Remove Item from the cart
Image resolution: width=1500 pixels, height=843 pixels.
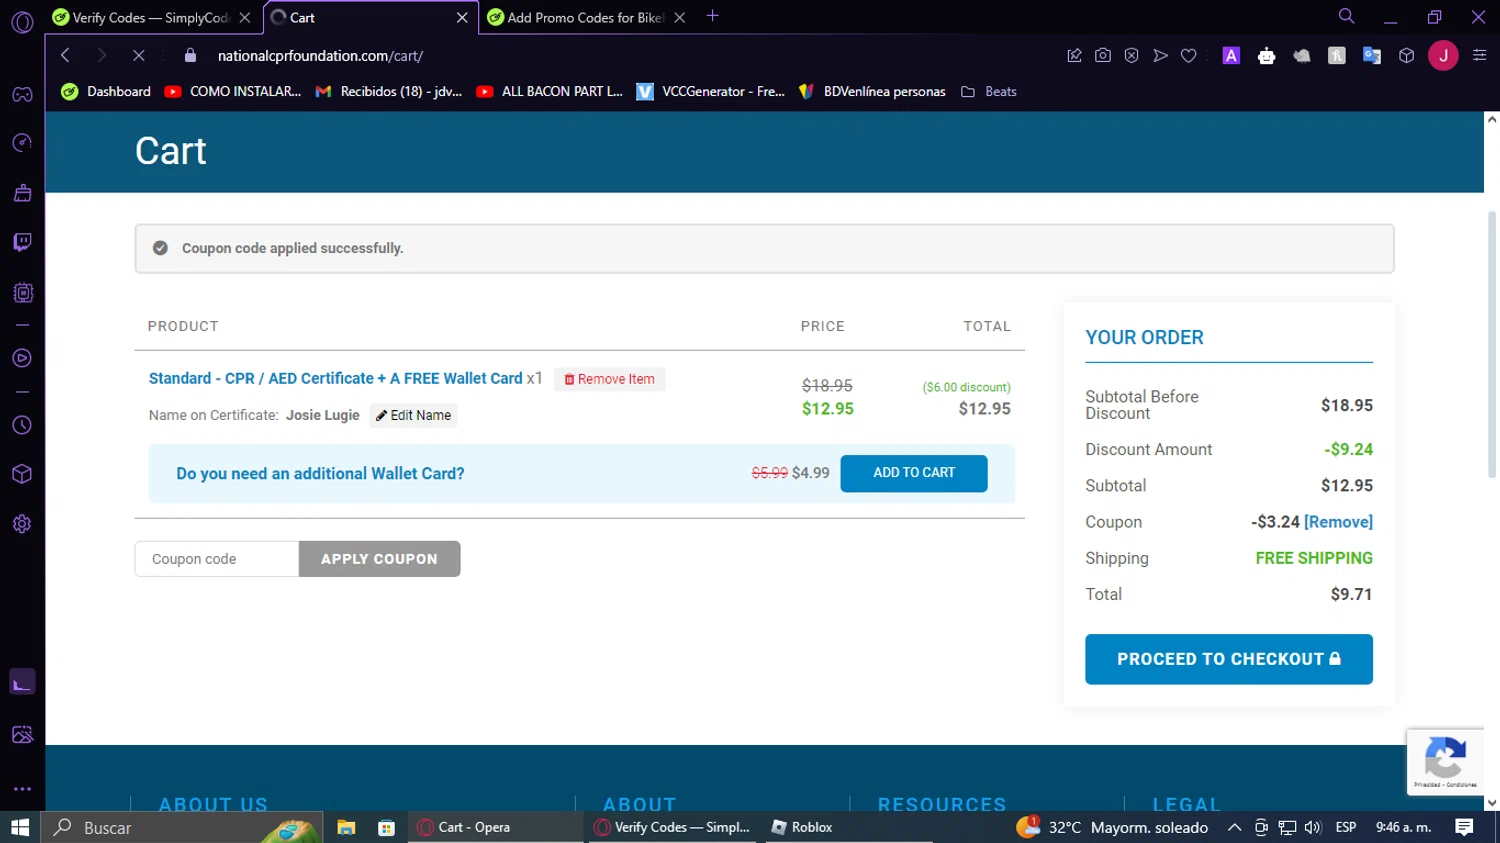(610, 379)
